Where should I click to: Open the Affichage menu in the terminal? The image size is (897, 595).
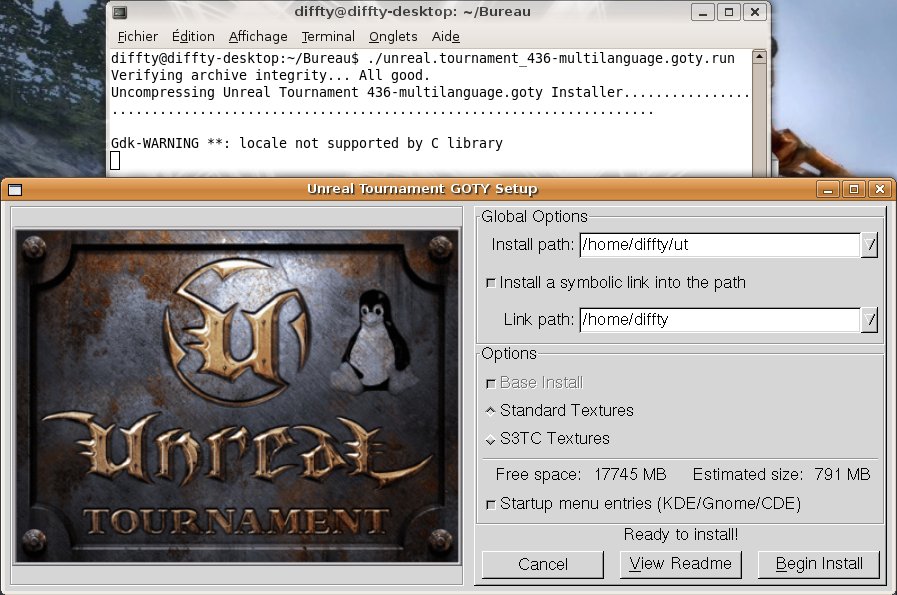pos(258,37)
